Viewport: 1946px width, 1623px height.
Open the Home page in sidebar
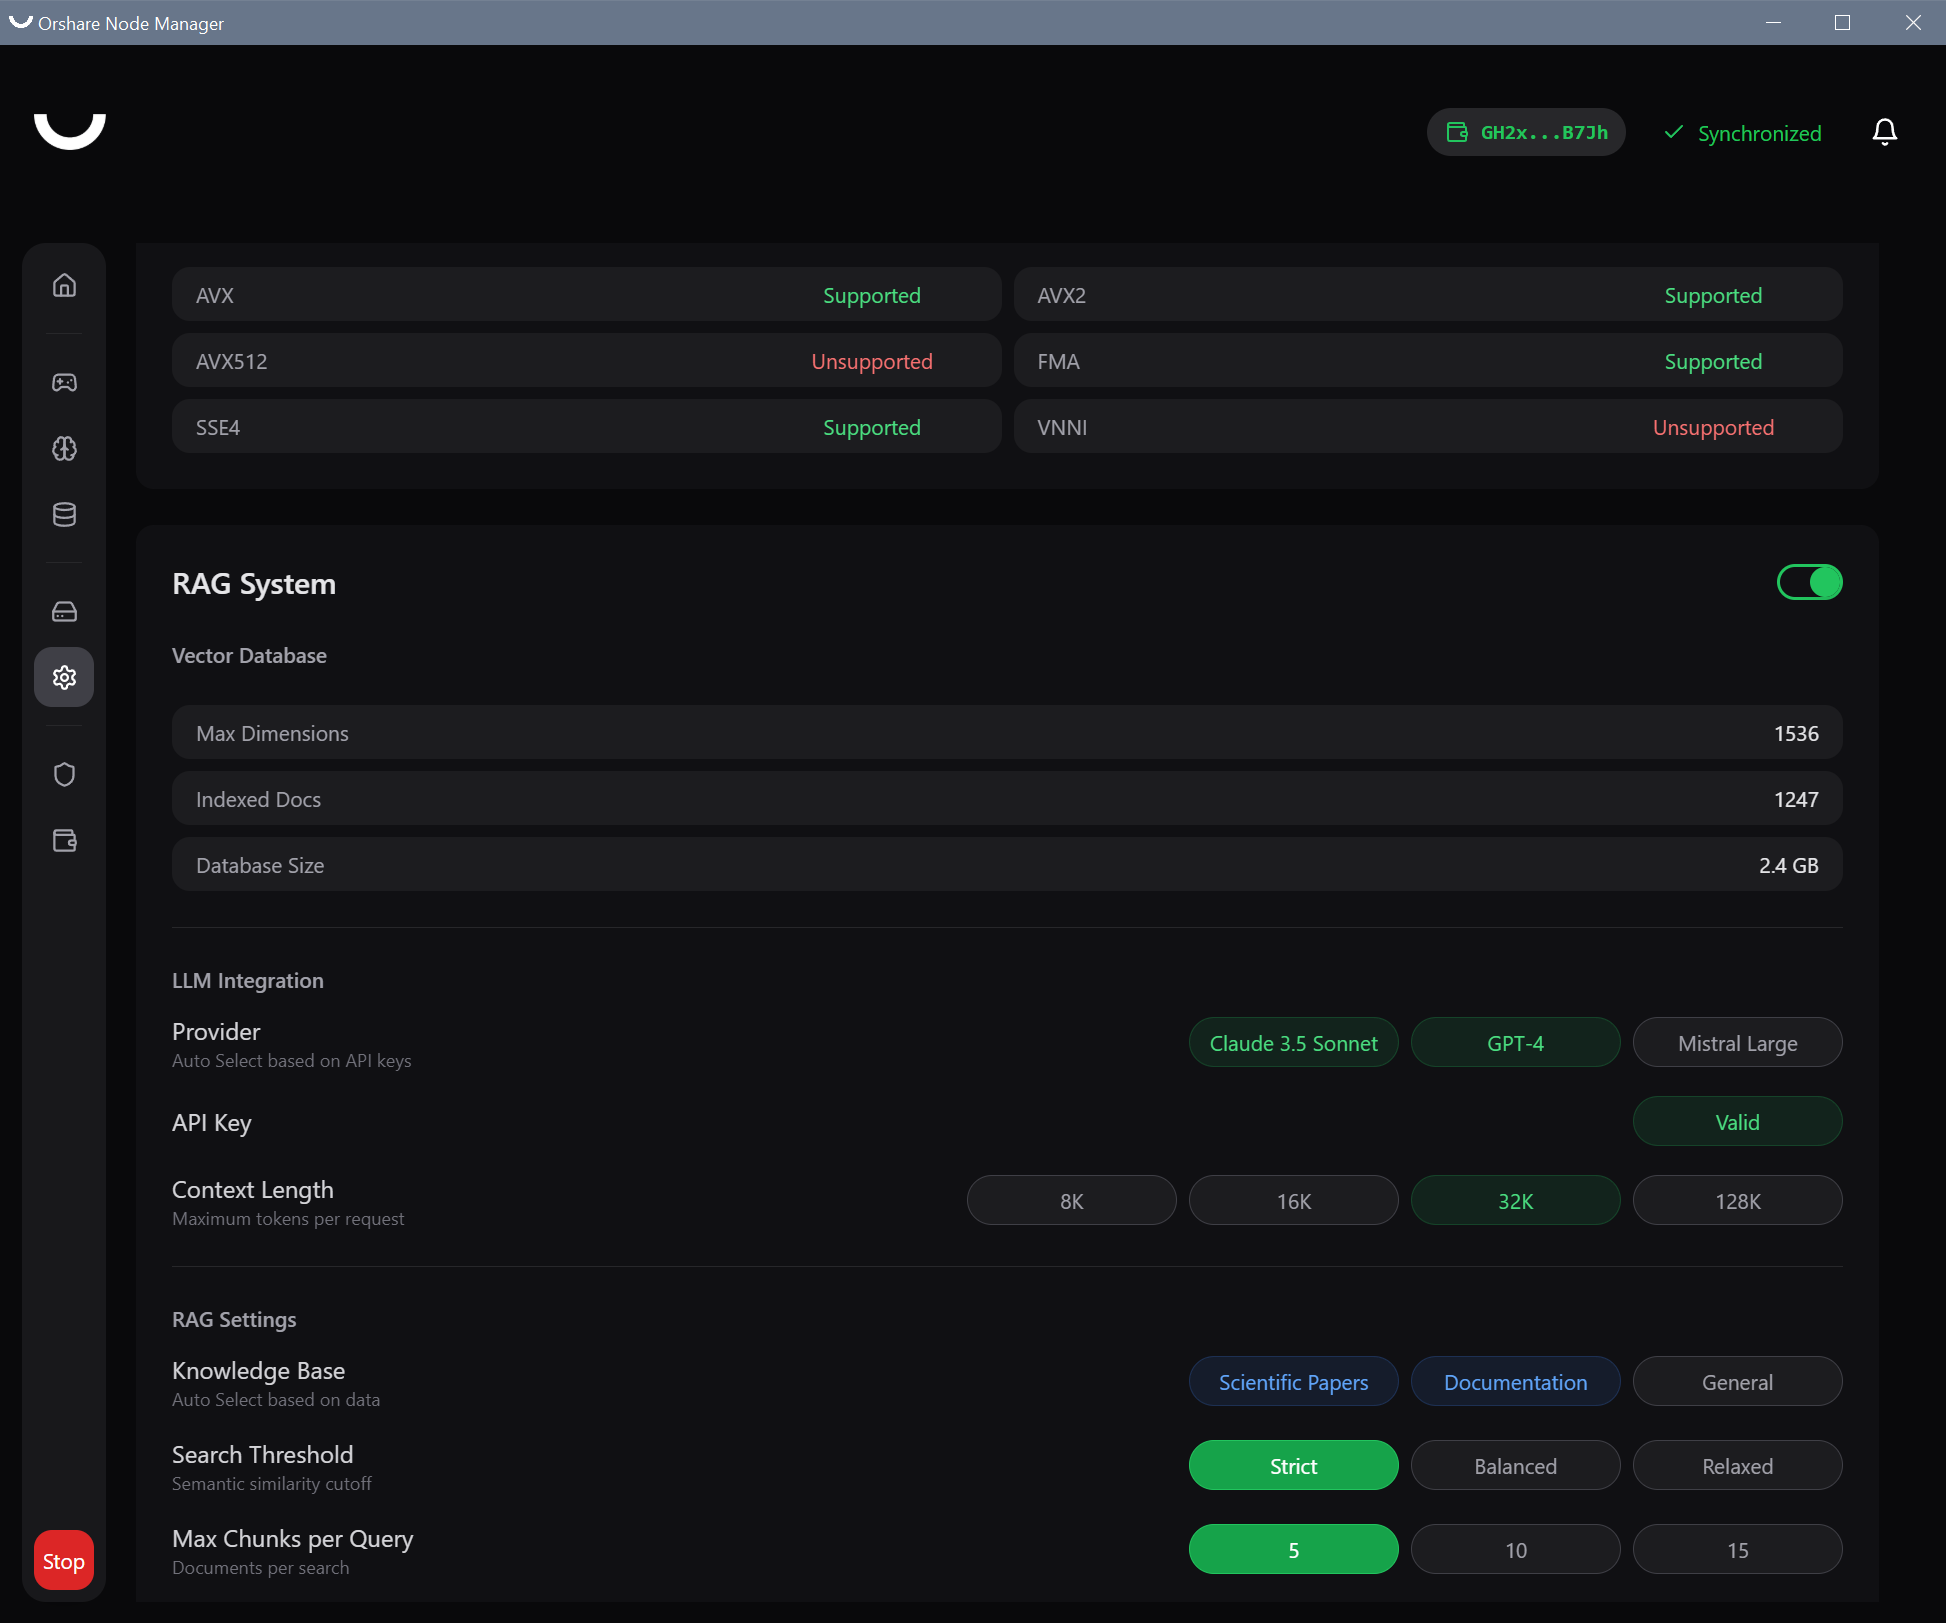[64, 286]
